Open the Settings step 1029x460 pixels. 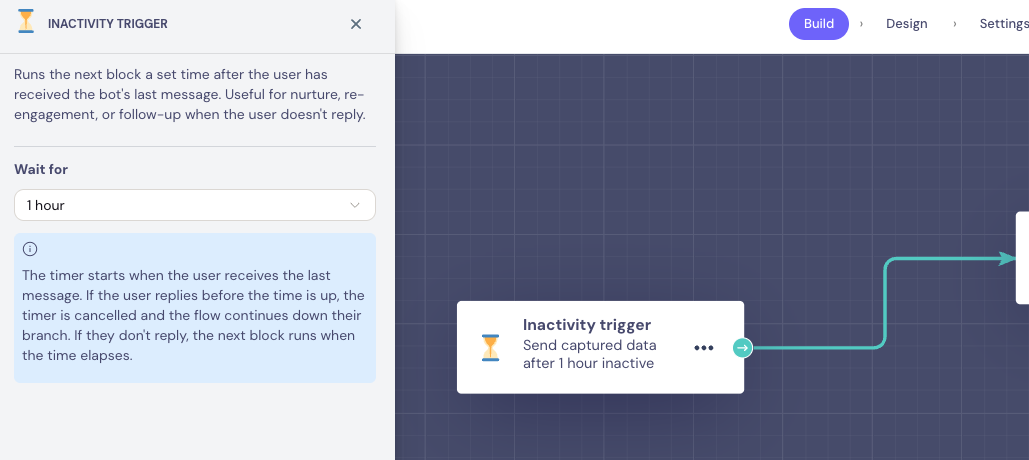(x=1004, y=24)
